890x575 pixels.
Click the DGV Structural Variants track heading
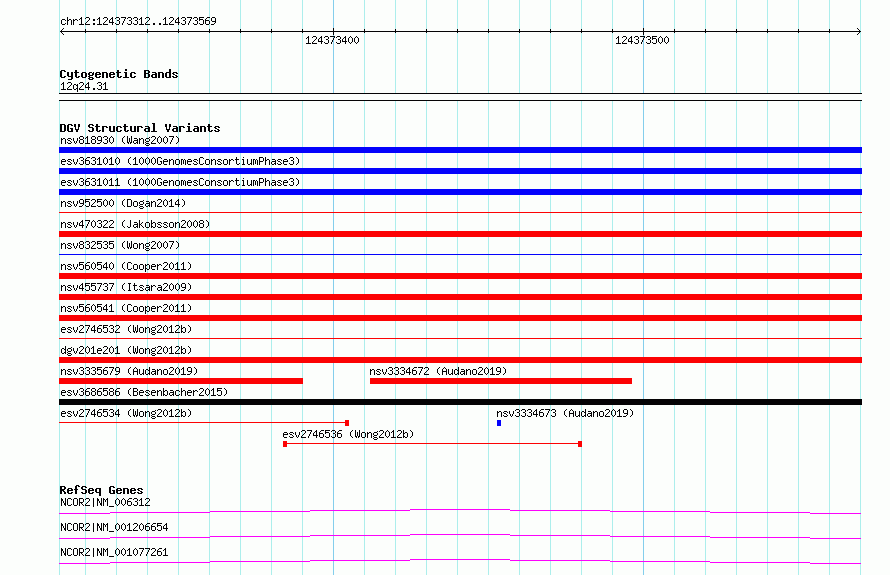click(x=140, y=128)
